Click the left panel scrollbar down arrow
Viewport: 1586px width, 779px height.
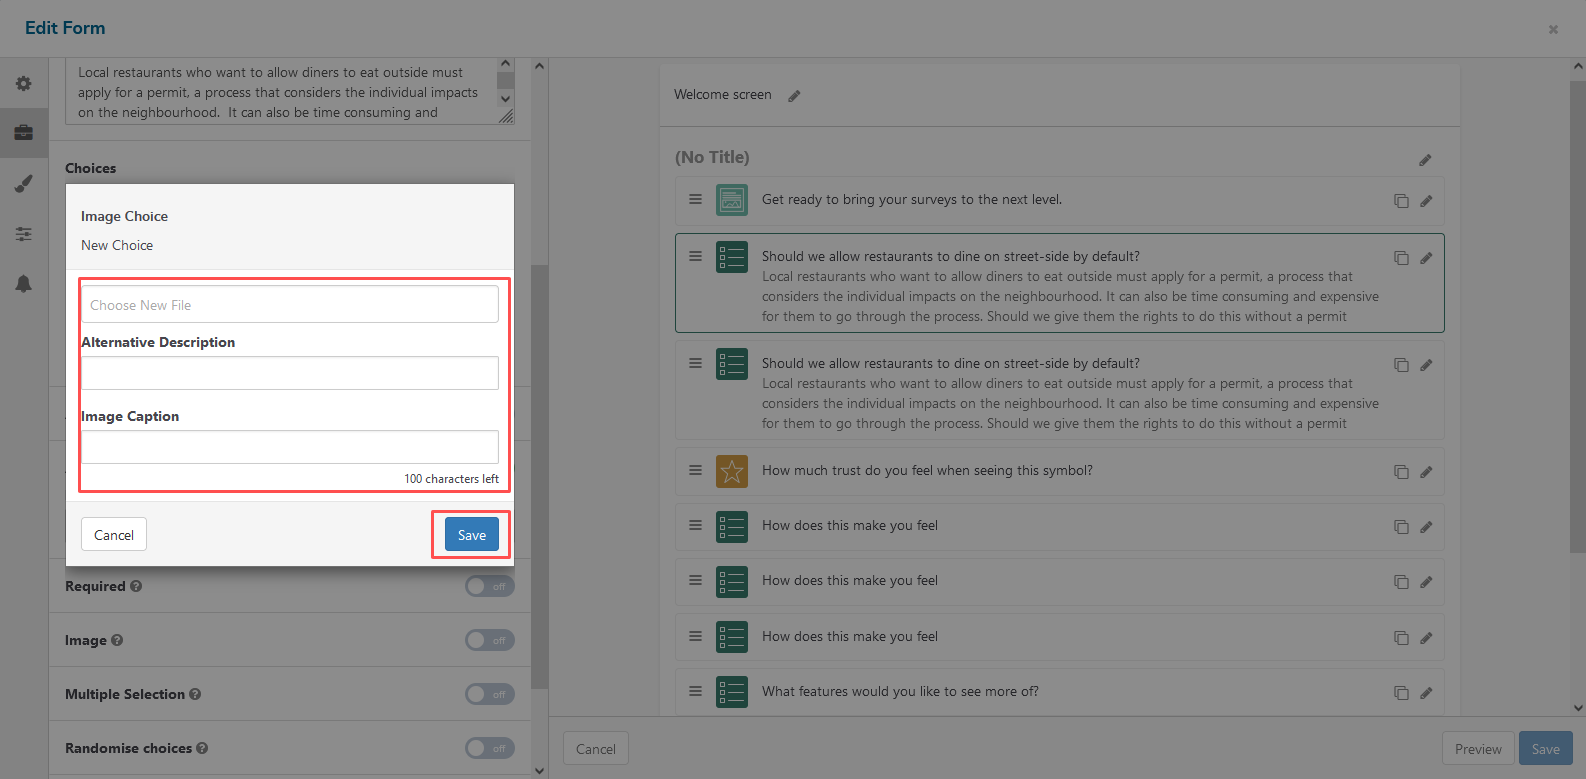[x=540, y=771]
